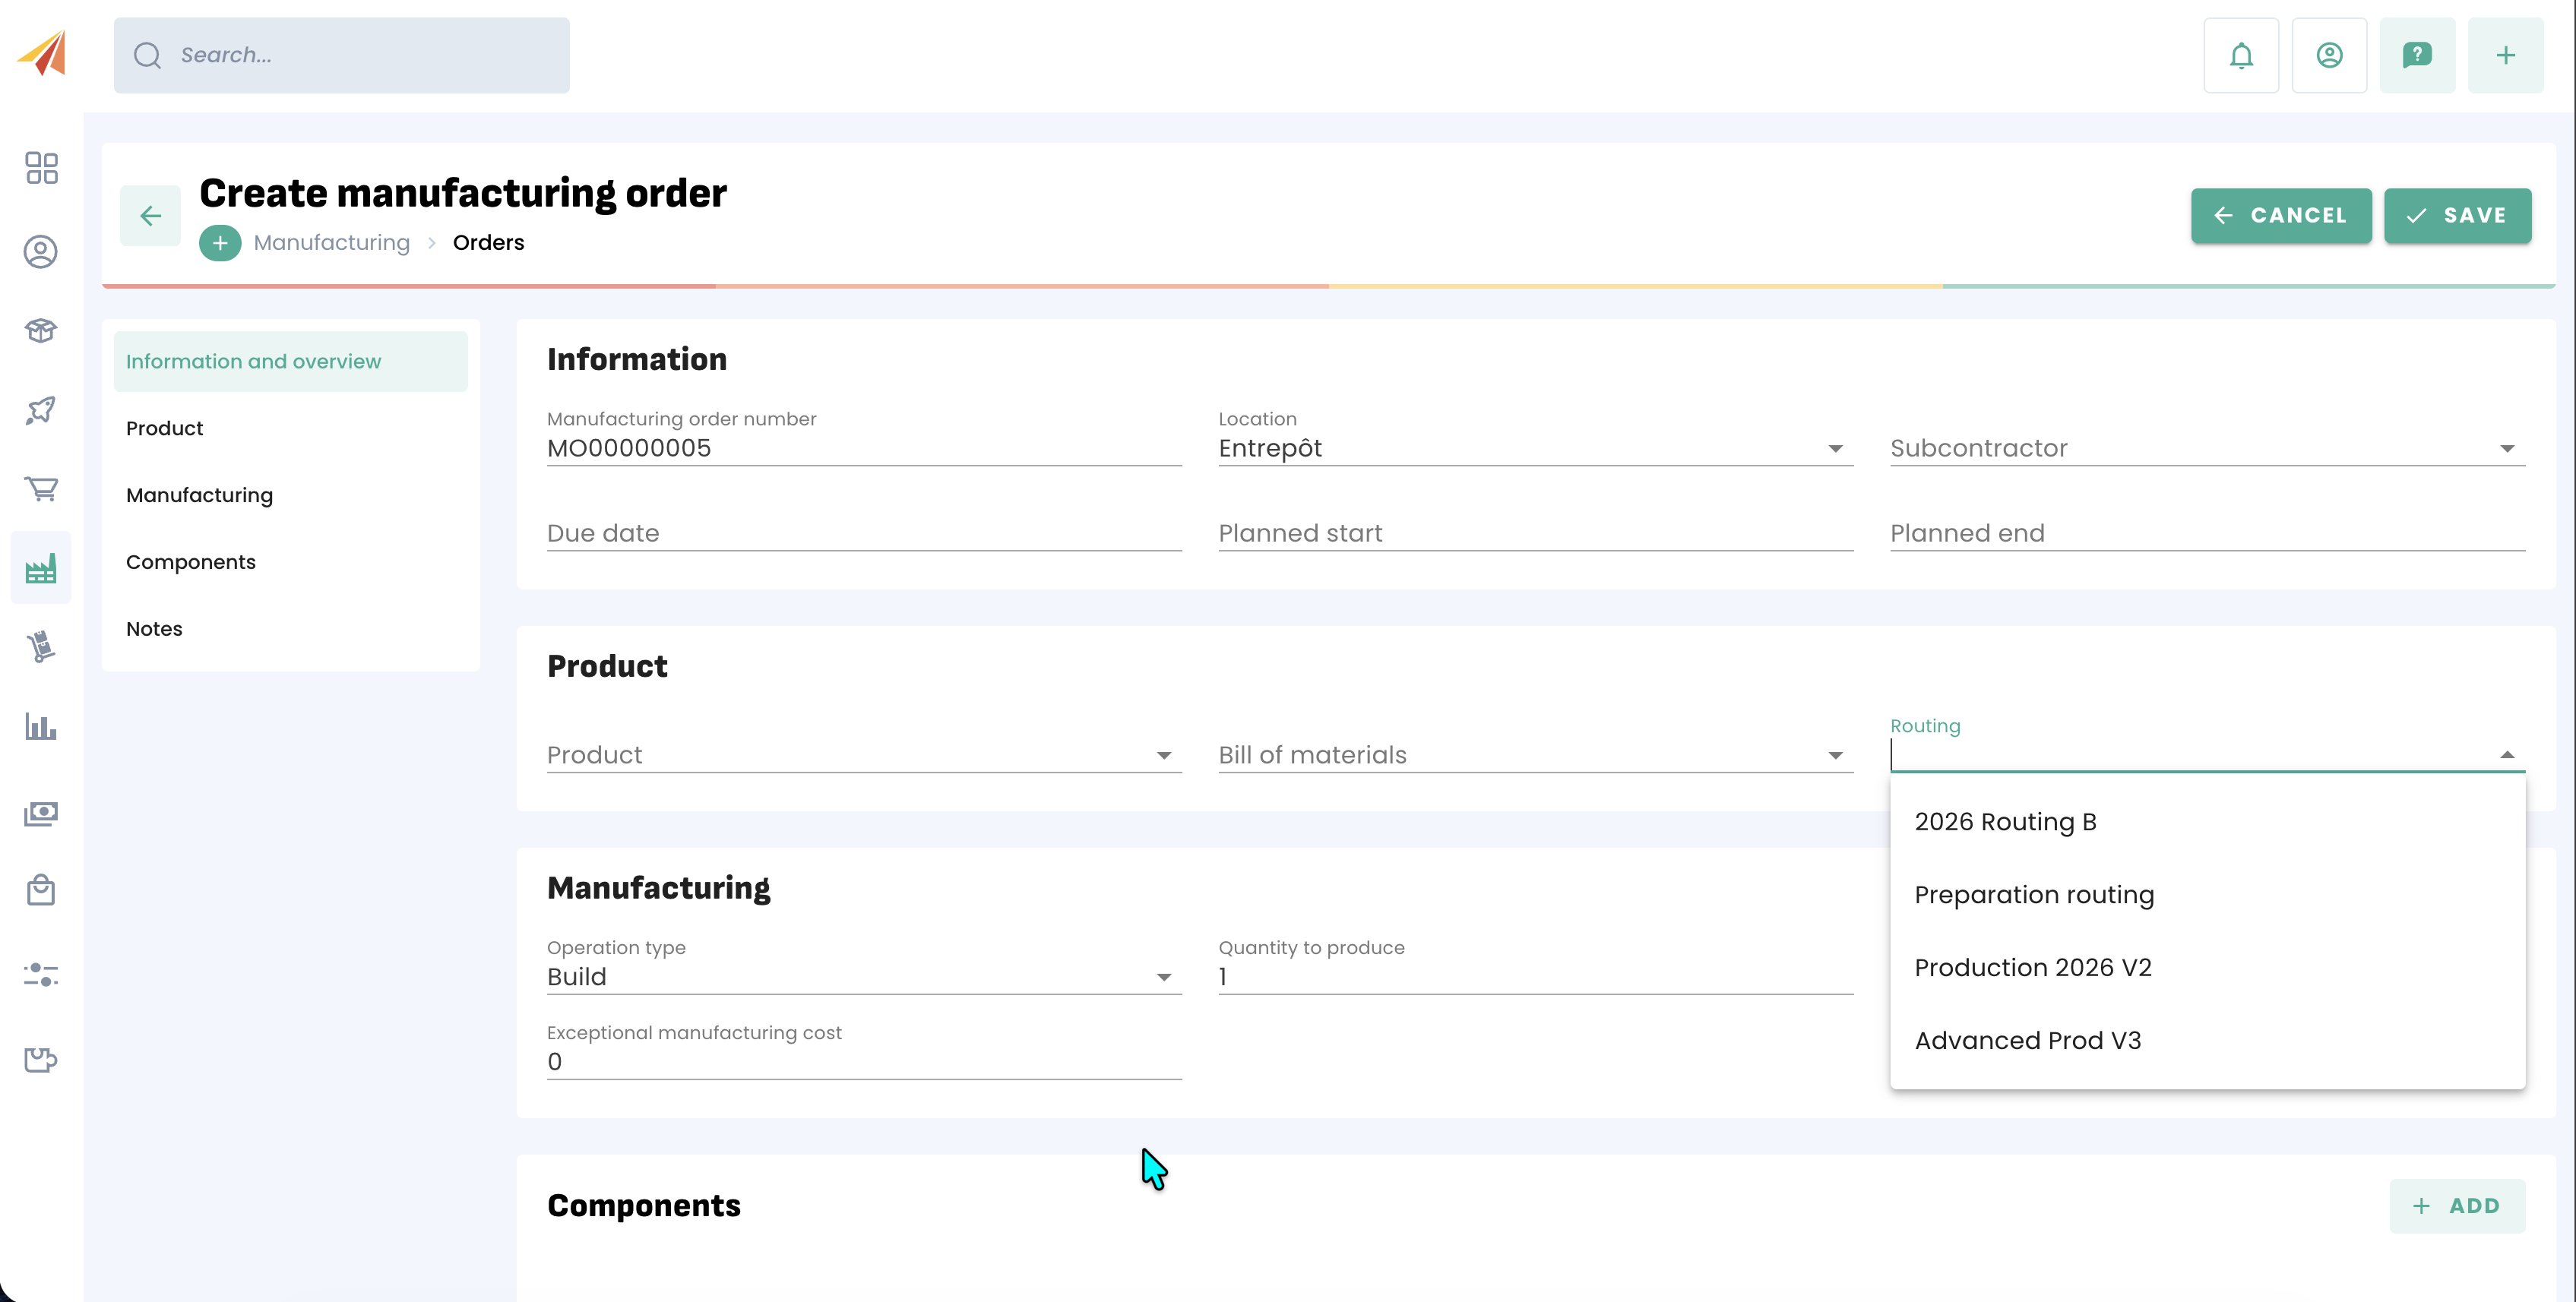Click the rocket icon in sidebar

(x=41, y=409)
